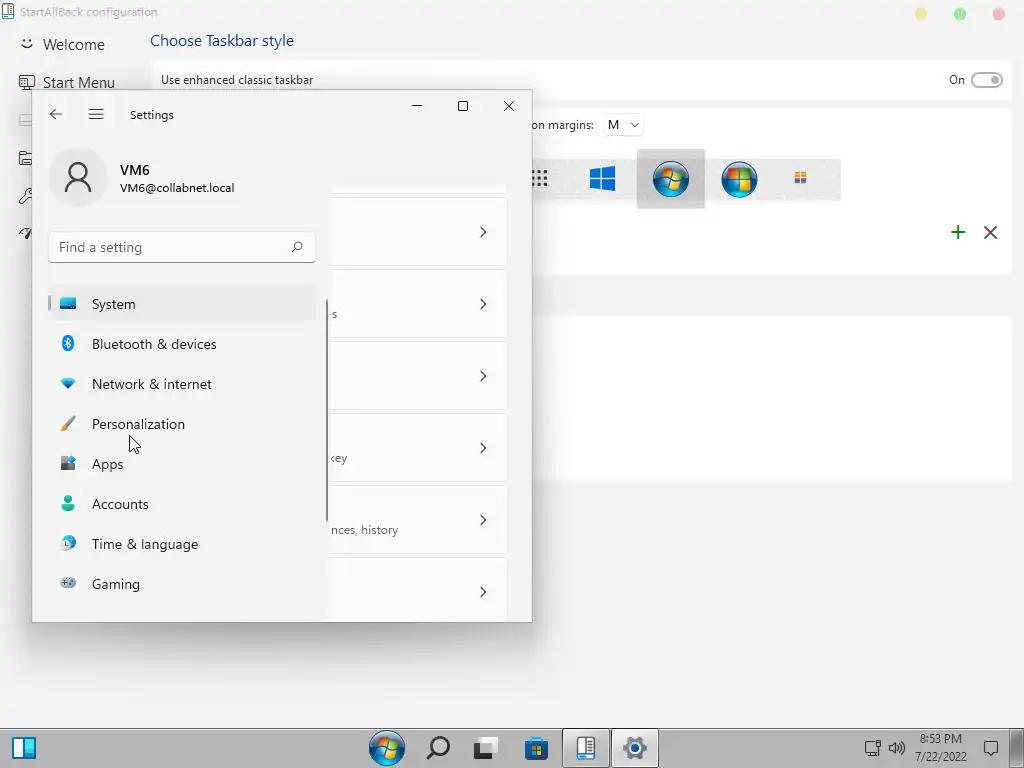Add a custom start button with green plus
The width and height of the screenshot is (1024, 768).
pos(958,232)
